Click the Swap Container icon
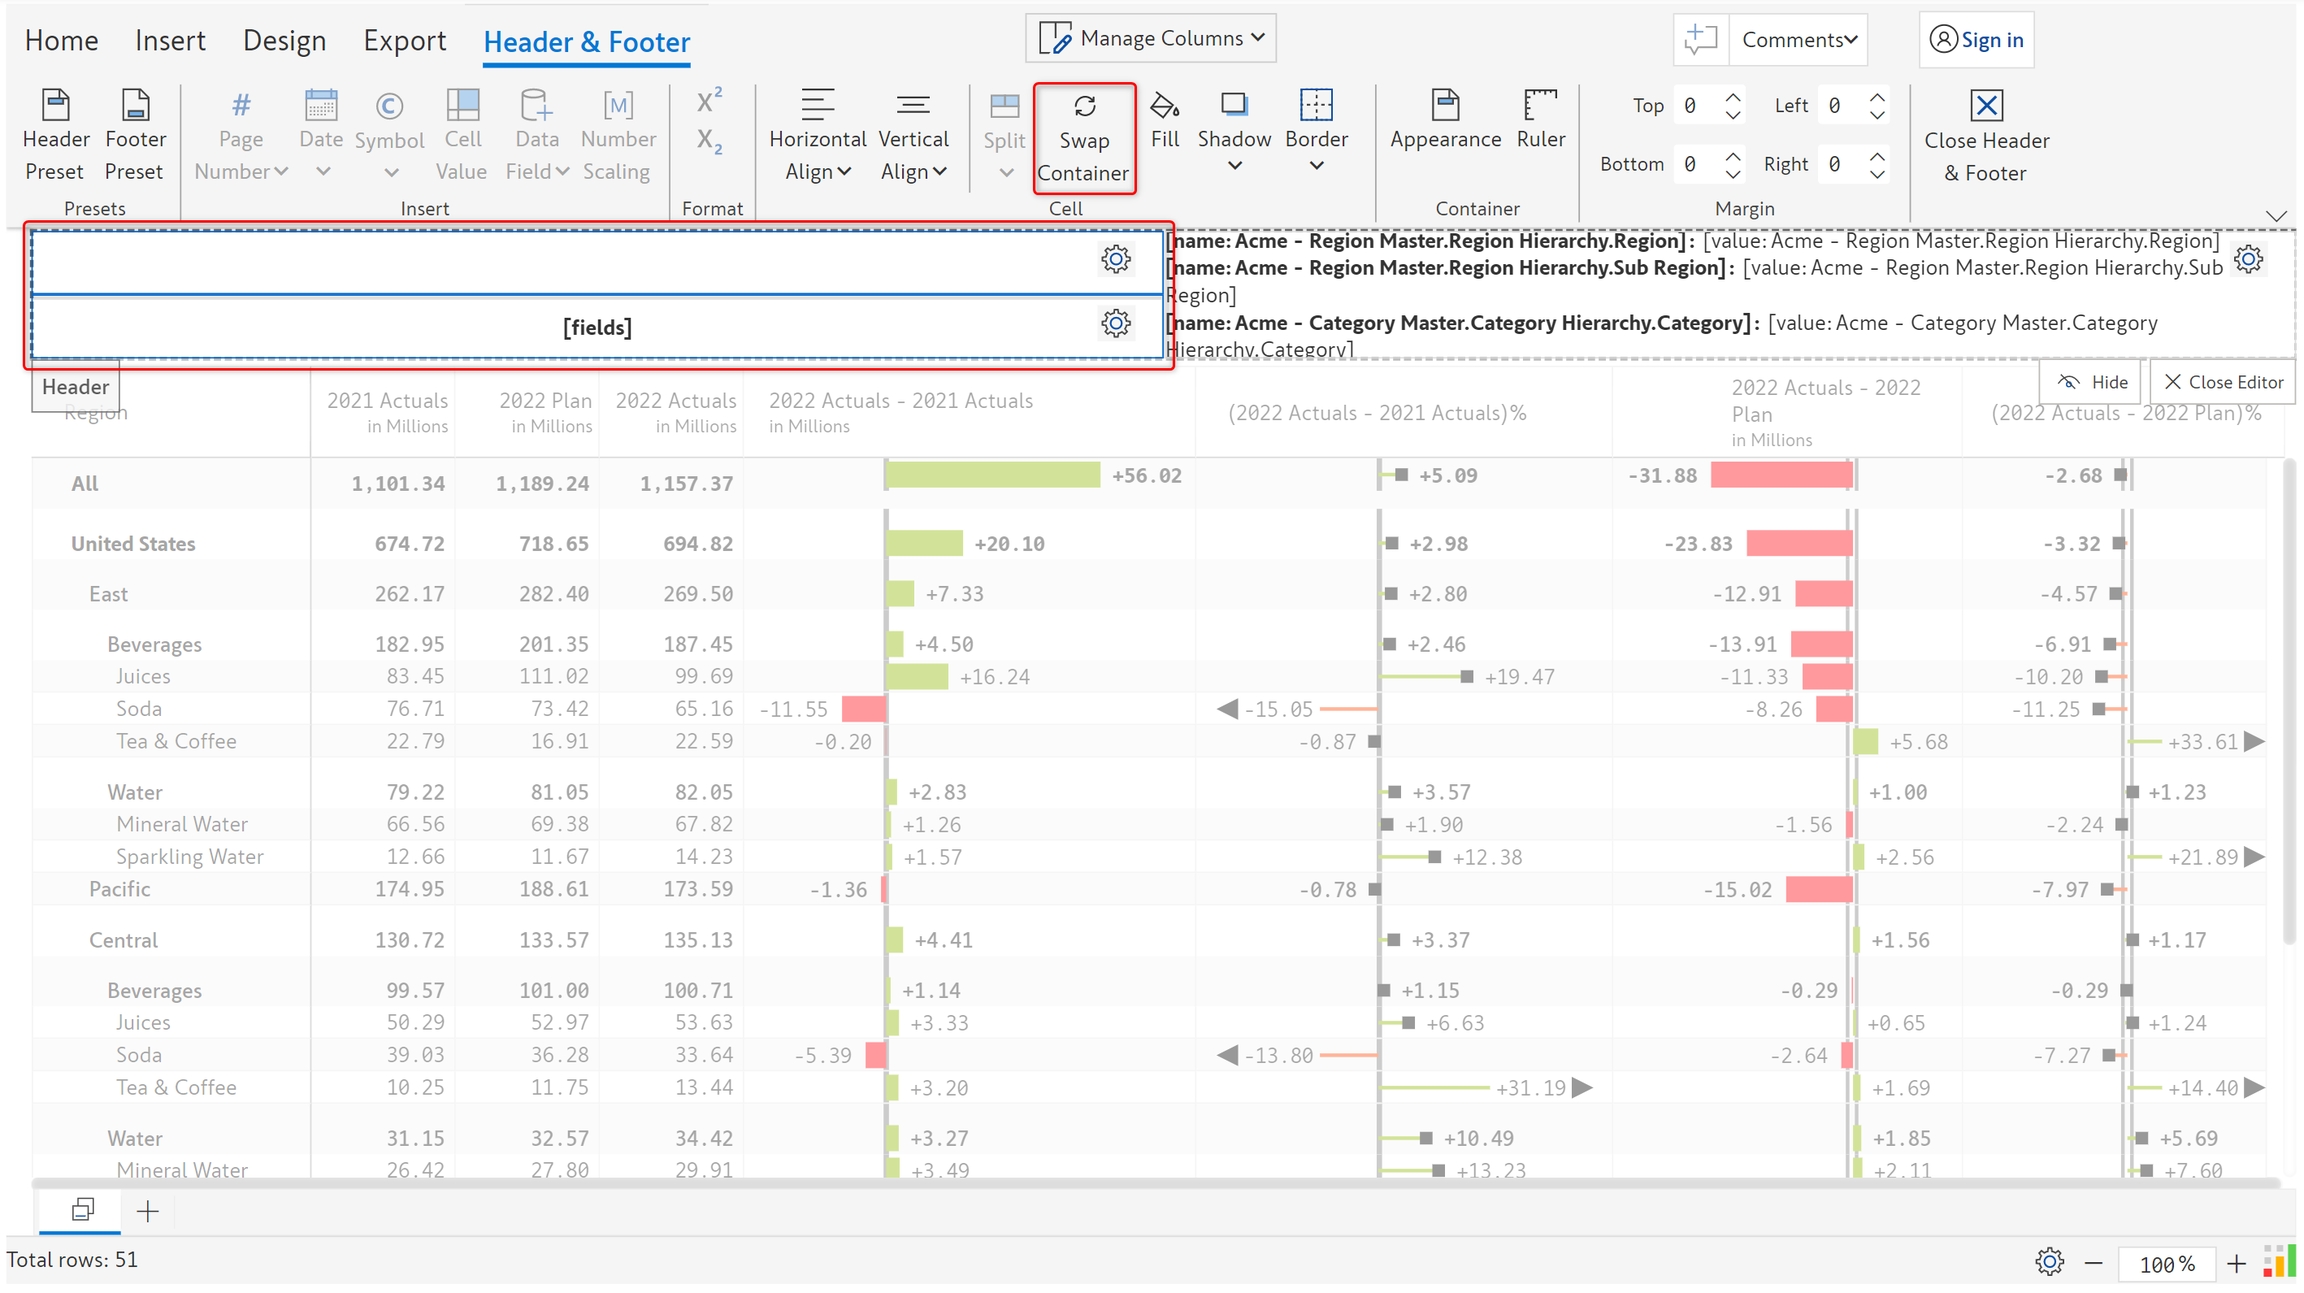 coord(1084,106)
